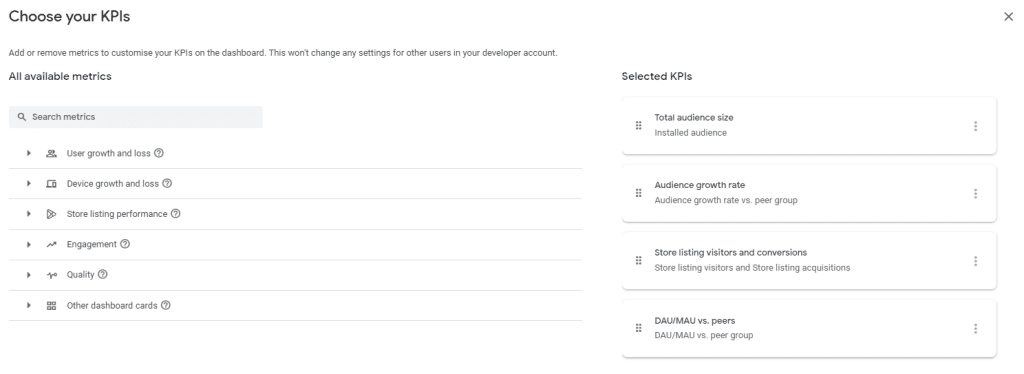Click the Choose your KPIs title
The image size is (1024, 374).
coord(69,17)
